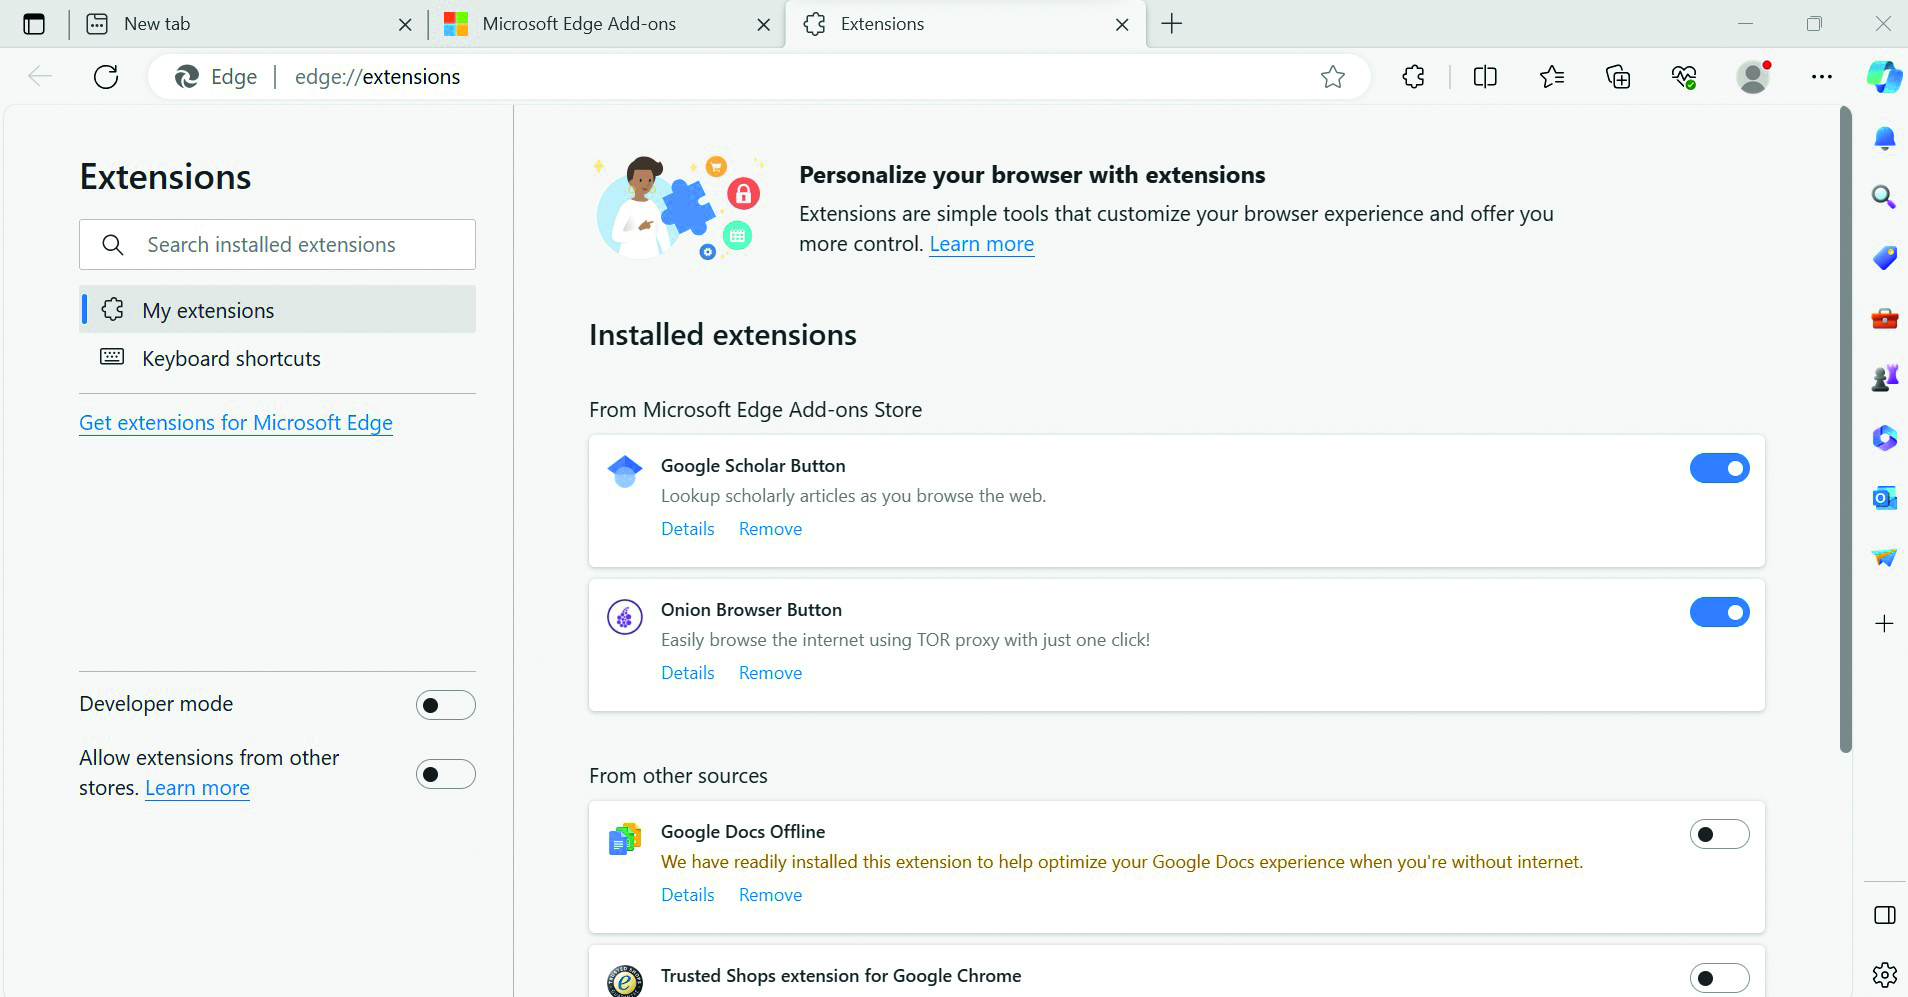Disable Google Scholar Button extension
Screen dimensions: 1908x997
pyautogui.click(x=1719, y=468)
